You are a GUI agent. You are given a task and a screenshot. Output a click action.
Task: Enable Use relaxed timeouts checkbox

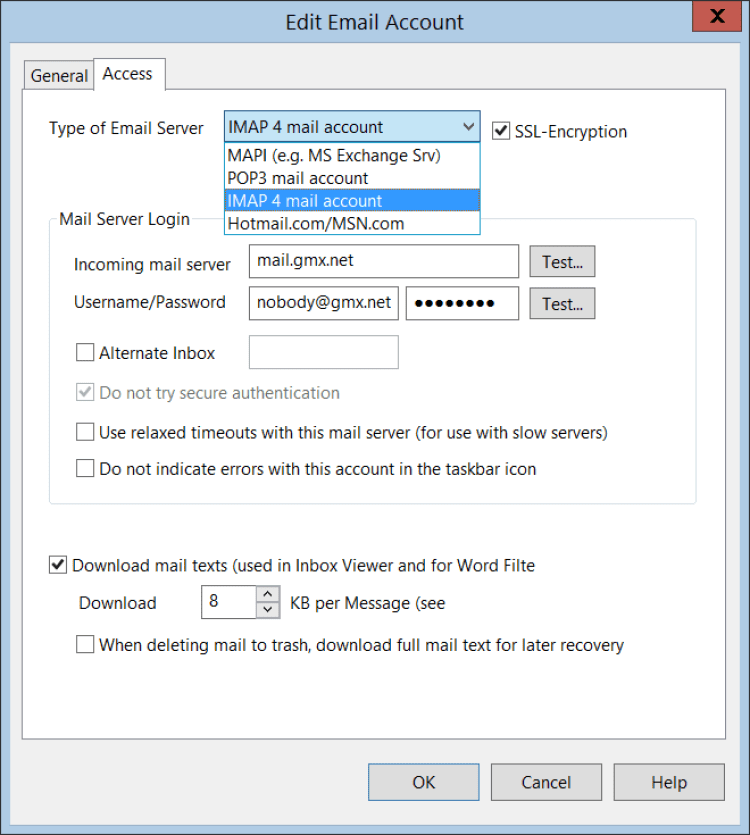(85, 432)
